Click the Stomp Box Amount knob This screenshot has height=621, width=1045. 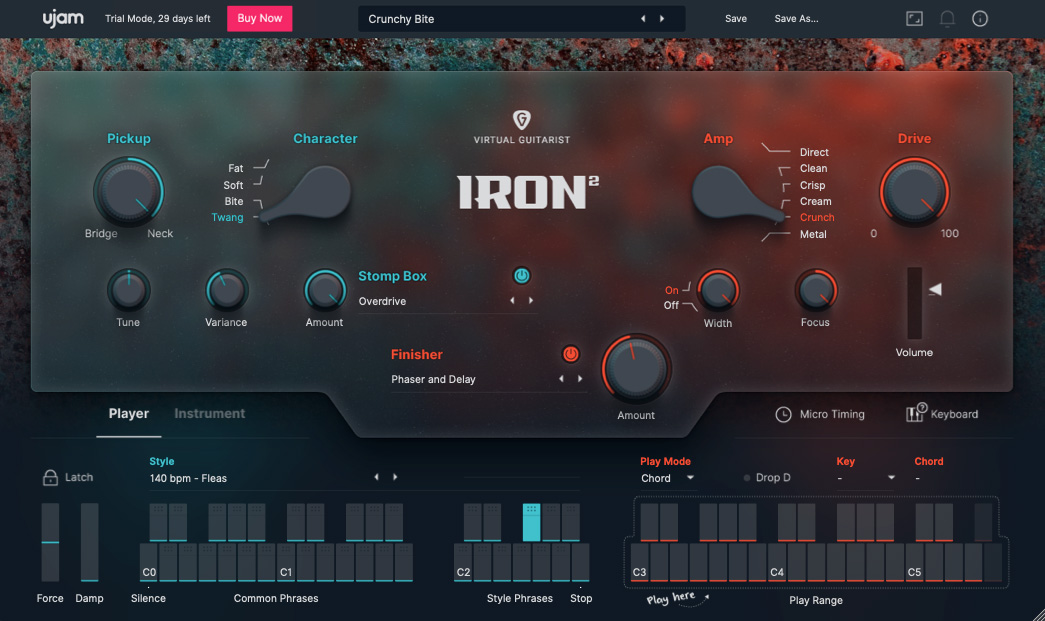tap(325, 291)
